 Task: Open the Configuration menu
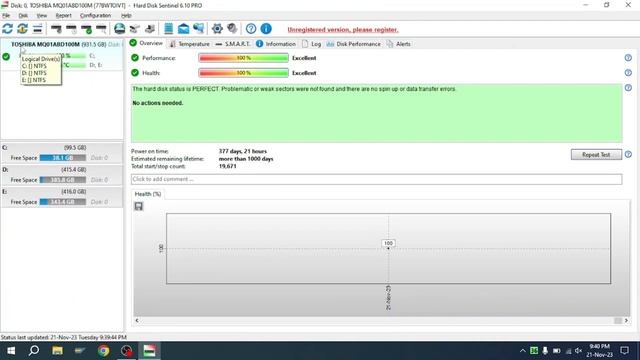96,16
